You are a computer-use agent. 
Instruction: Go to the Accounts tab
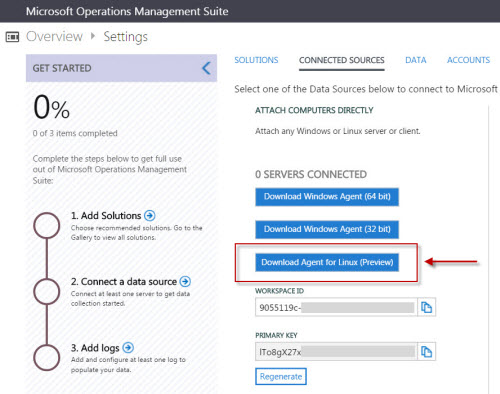pyautogui.click(x=468, y=60)
